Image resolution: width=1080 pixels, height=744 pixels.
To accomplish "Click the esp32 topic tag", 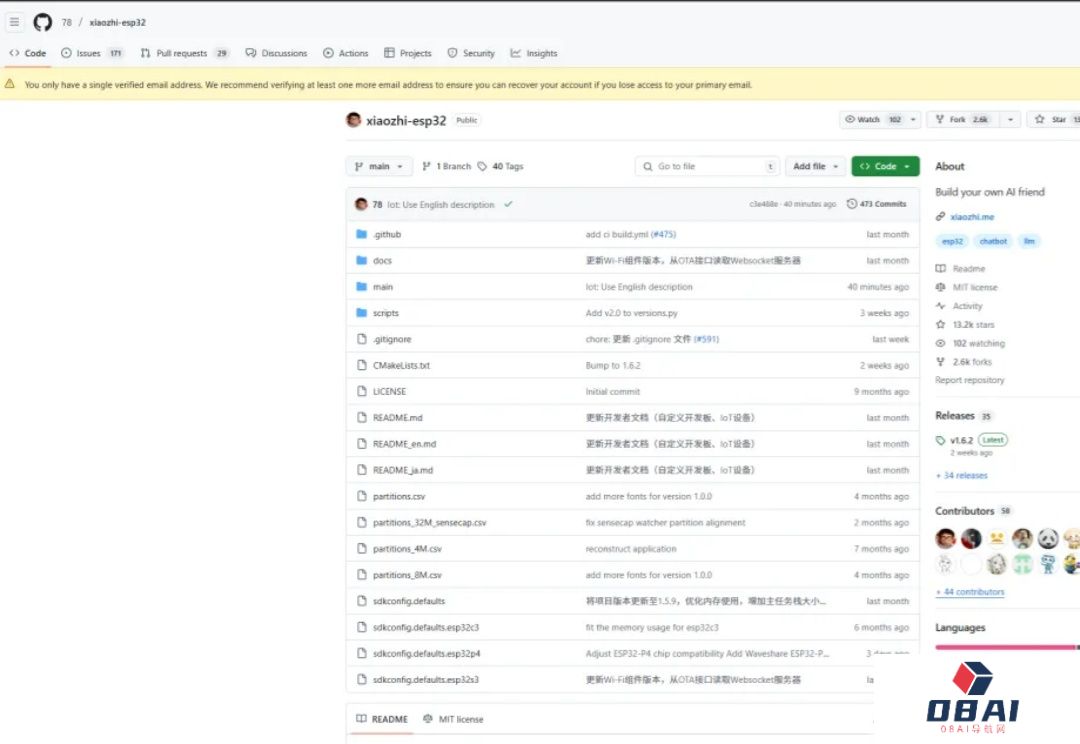I will click(953, 241).
